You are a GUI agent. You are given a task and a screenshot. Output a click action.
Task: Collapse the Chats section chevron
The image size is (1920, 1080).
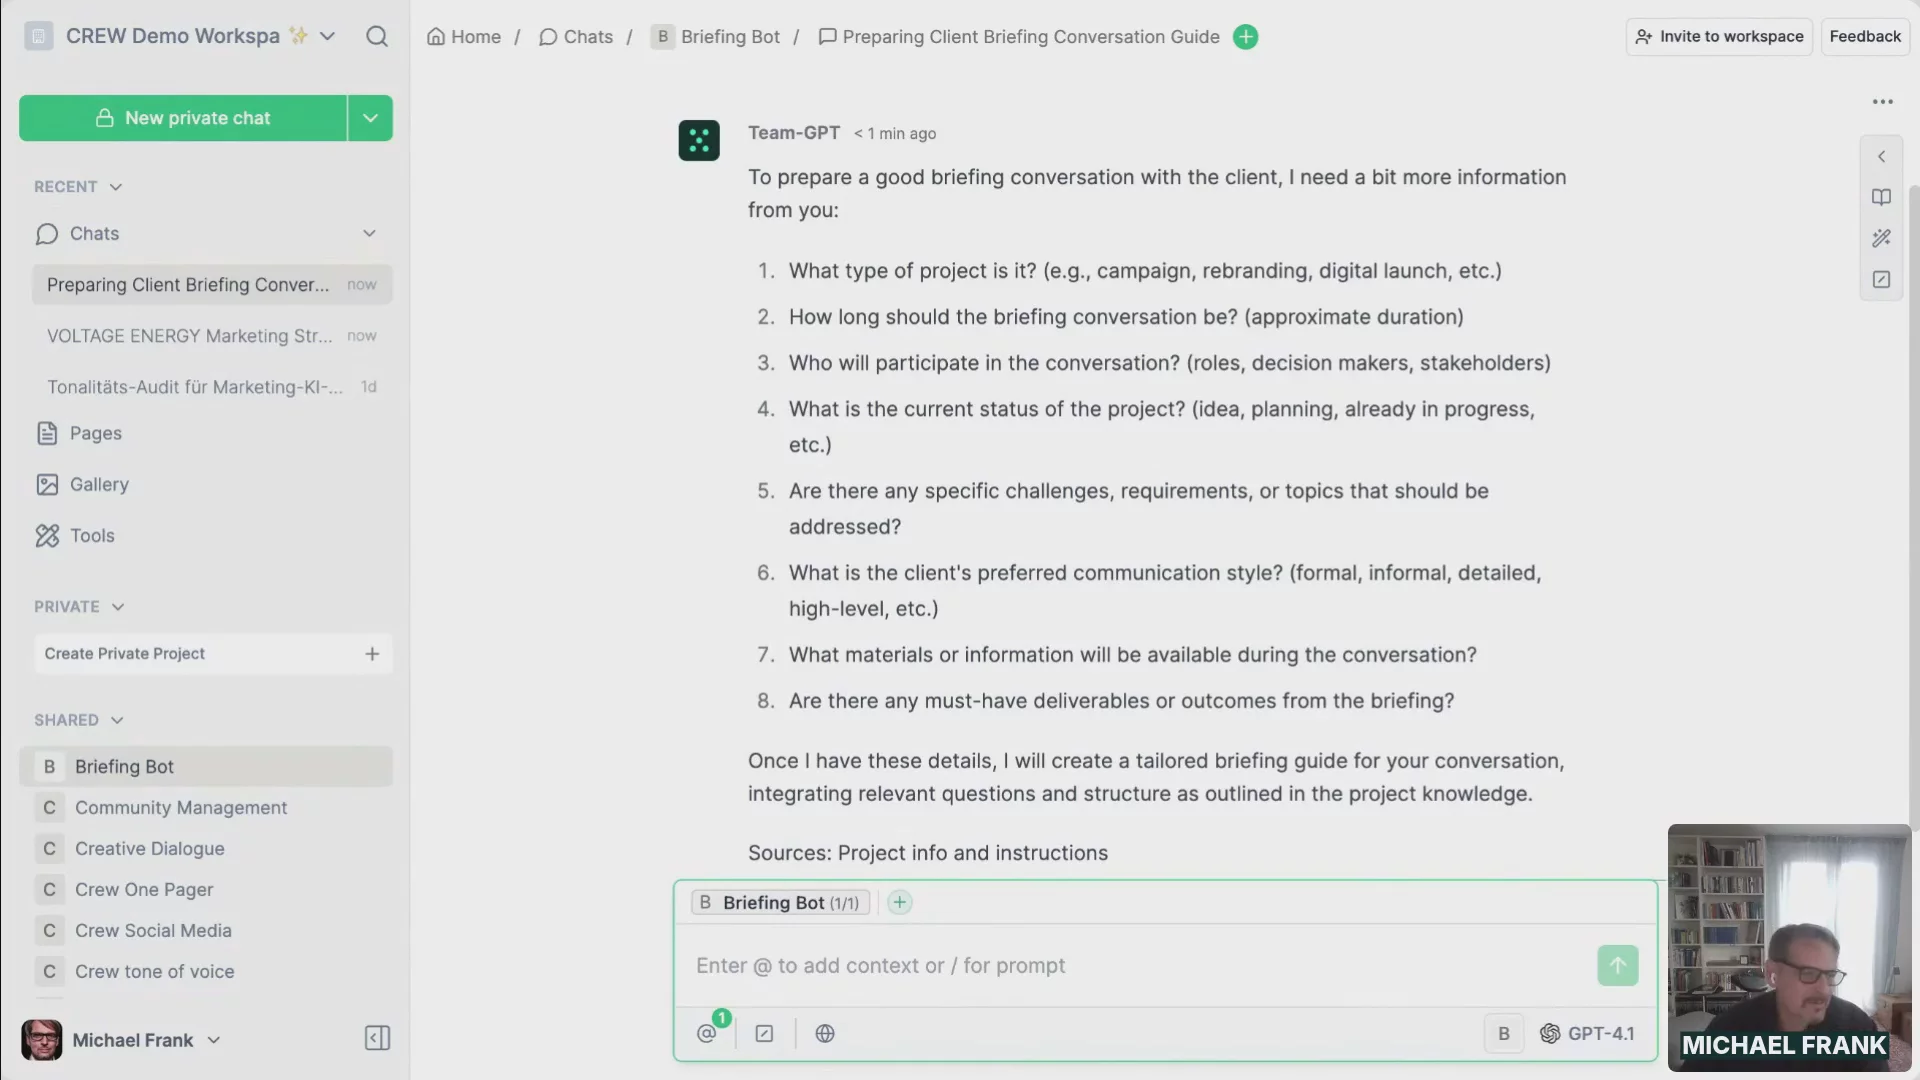[x=369, y=234]
